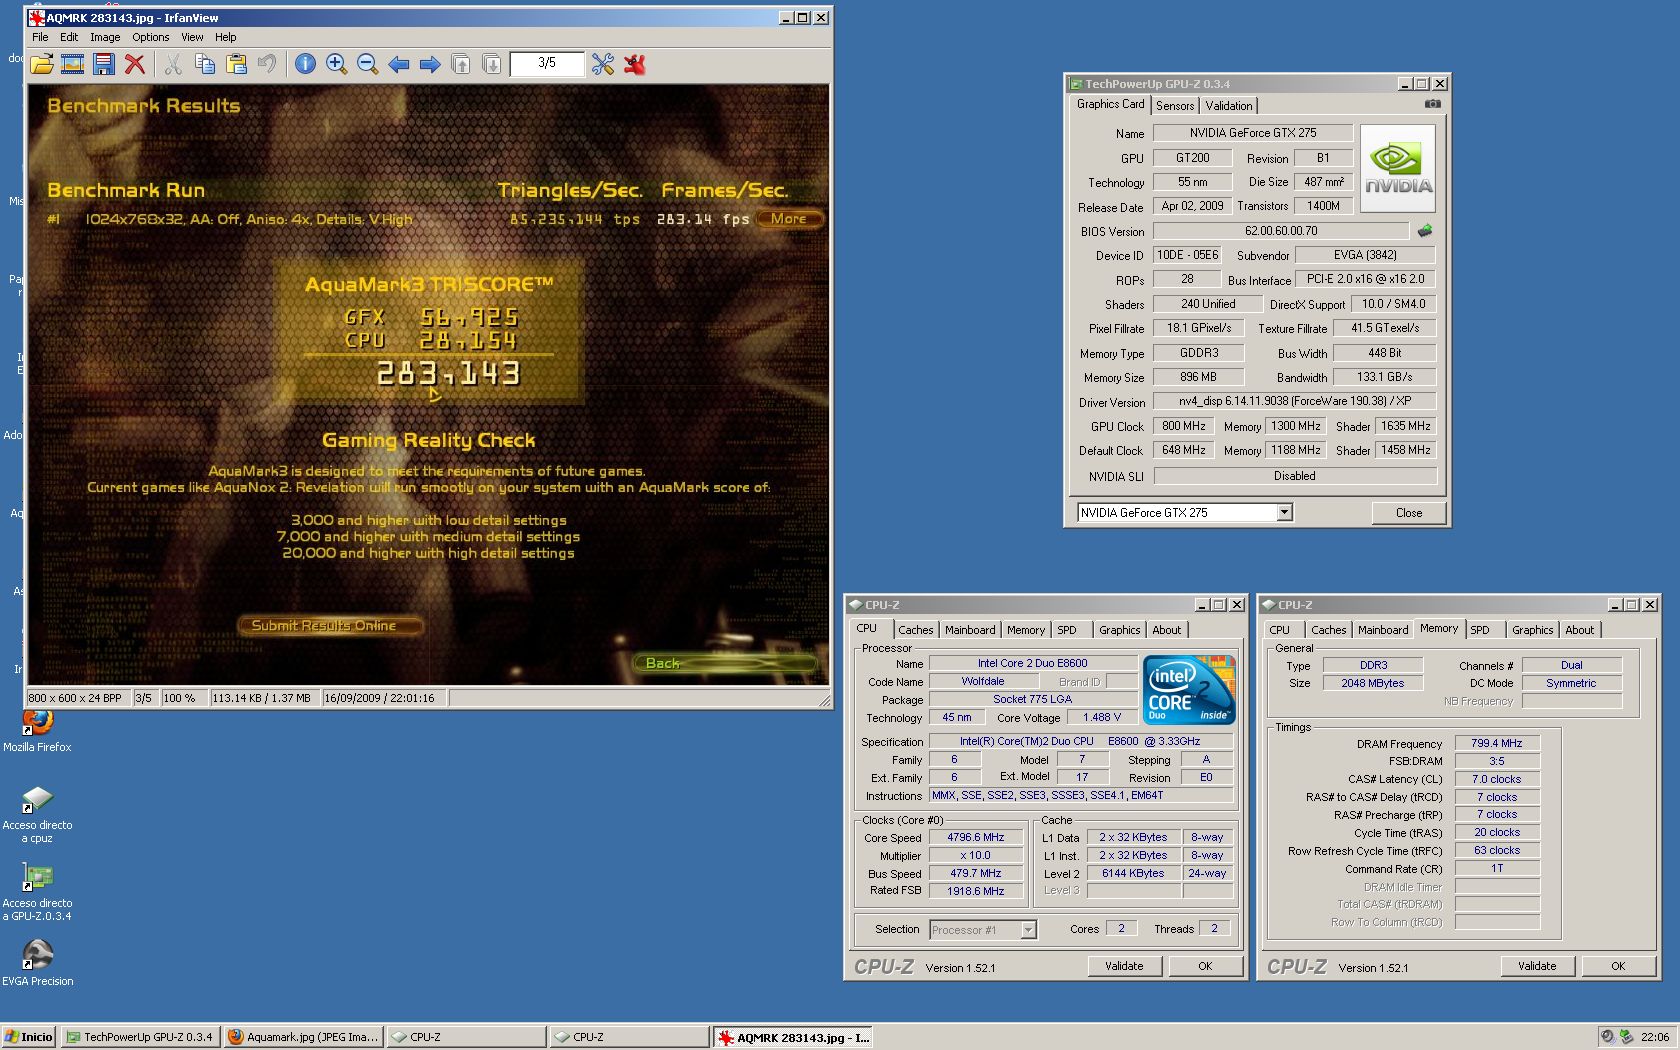Viewport: 1680px width, 1050px height.
Task: Select the Caches tab in left CPU-Z window
Action: 915,630
